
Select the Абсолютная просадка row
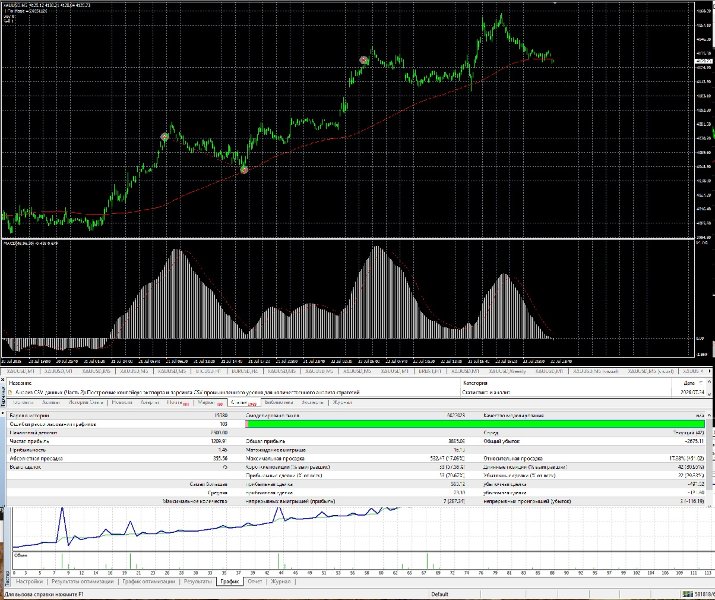(x=118, y=459)
